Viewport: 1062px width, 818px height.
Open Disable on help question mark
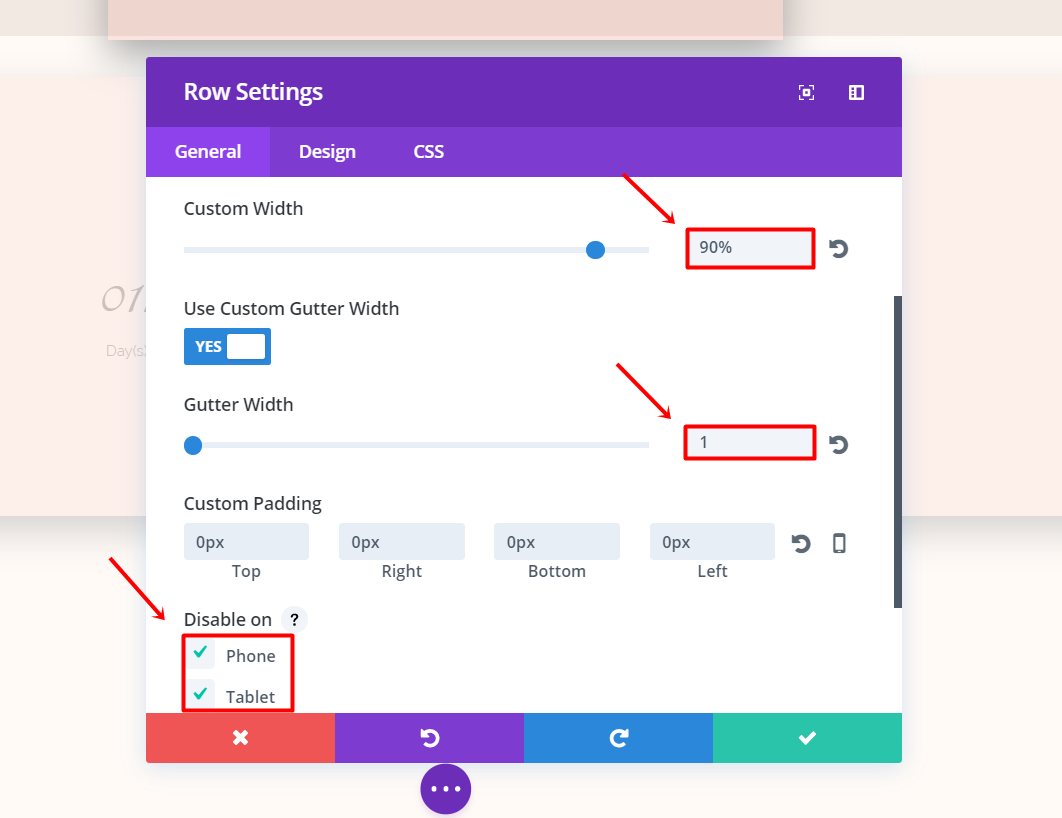pos(294,619)
